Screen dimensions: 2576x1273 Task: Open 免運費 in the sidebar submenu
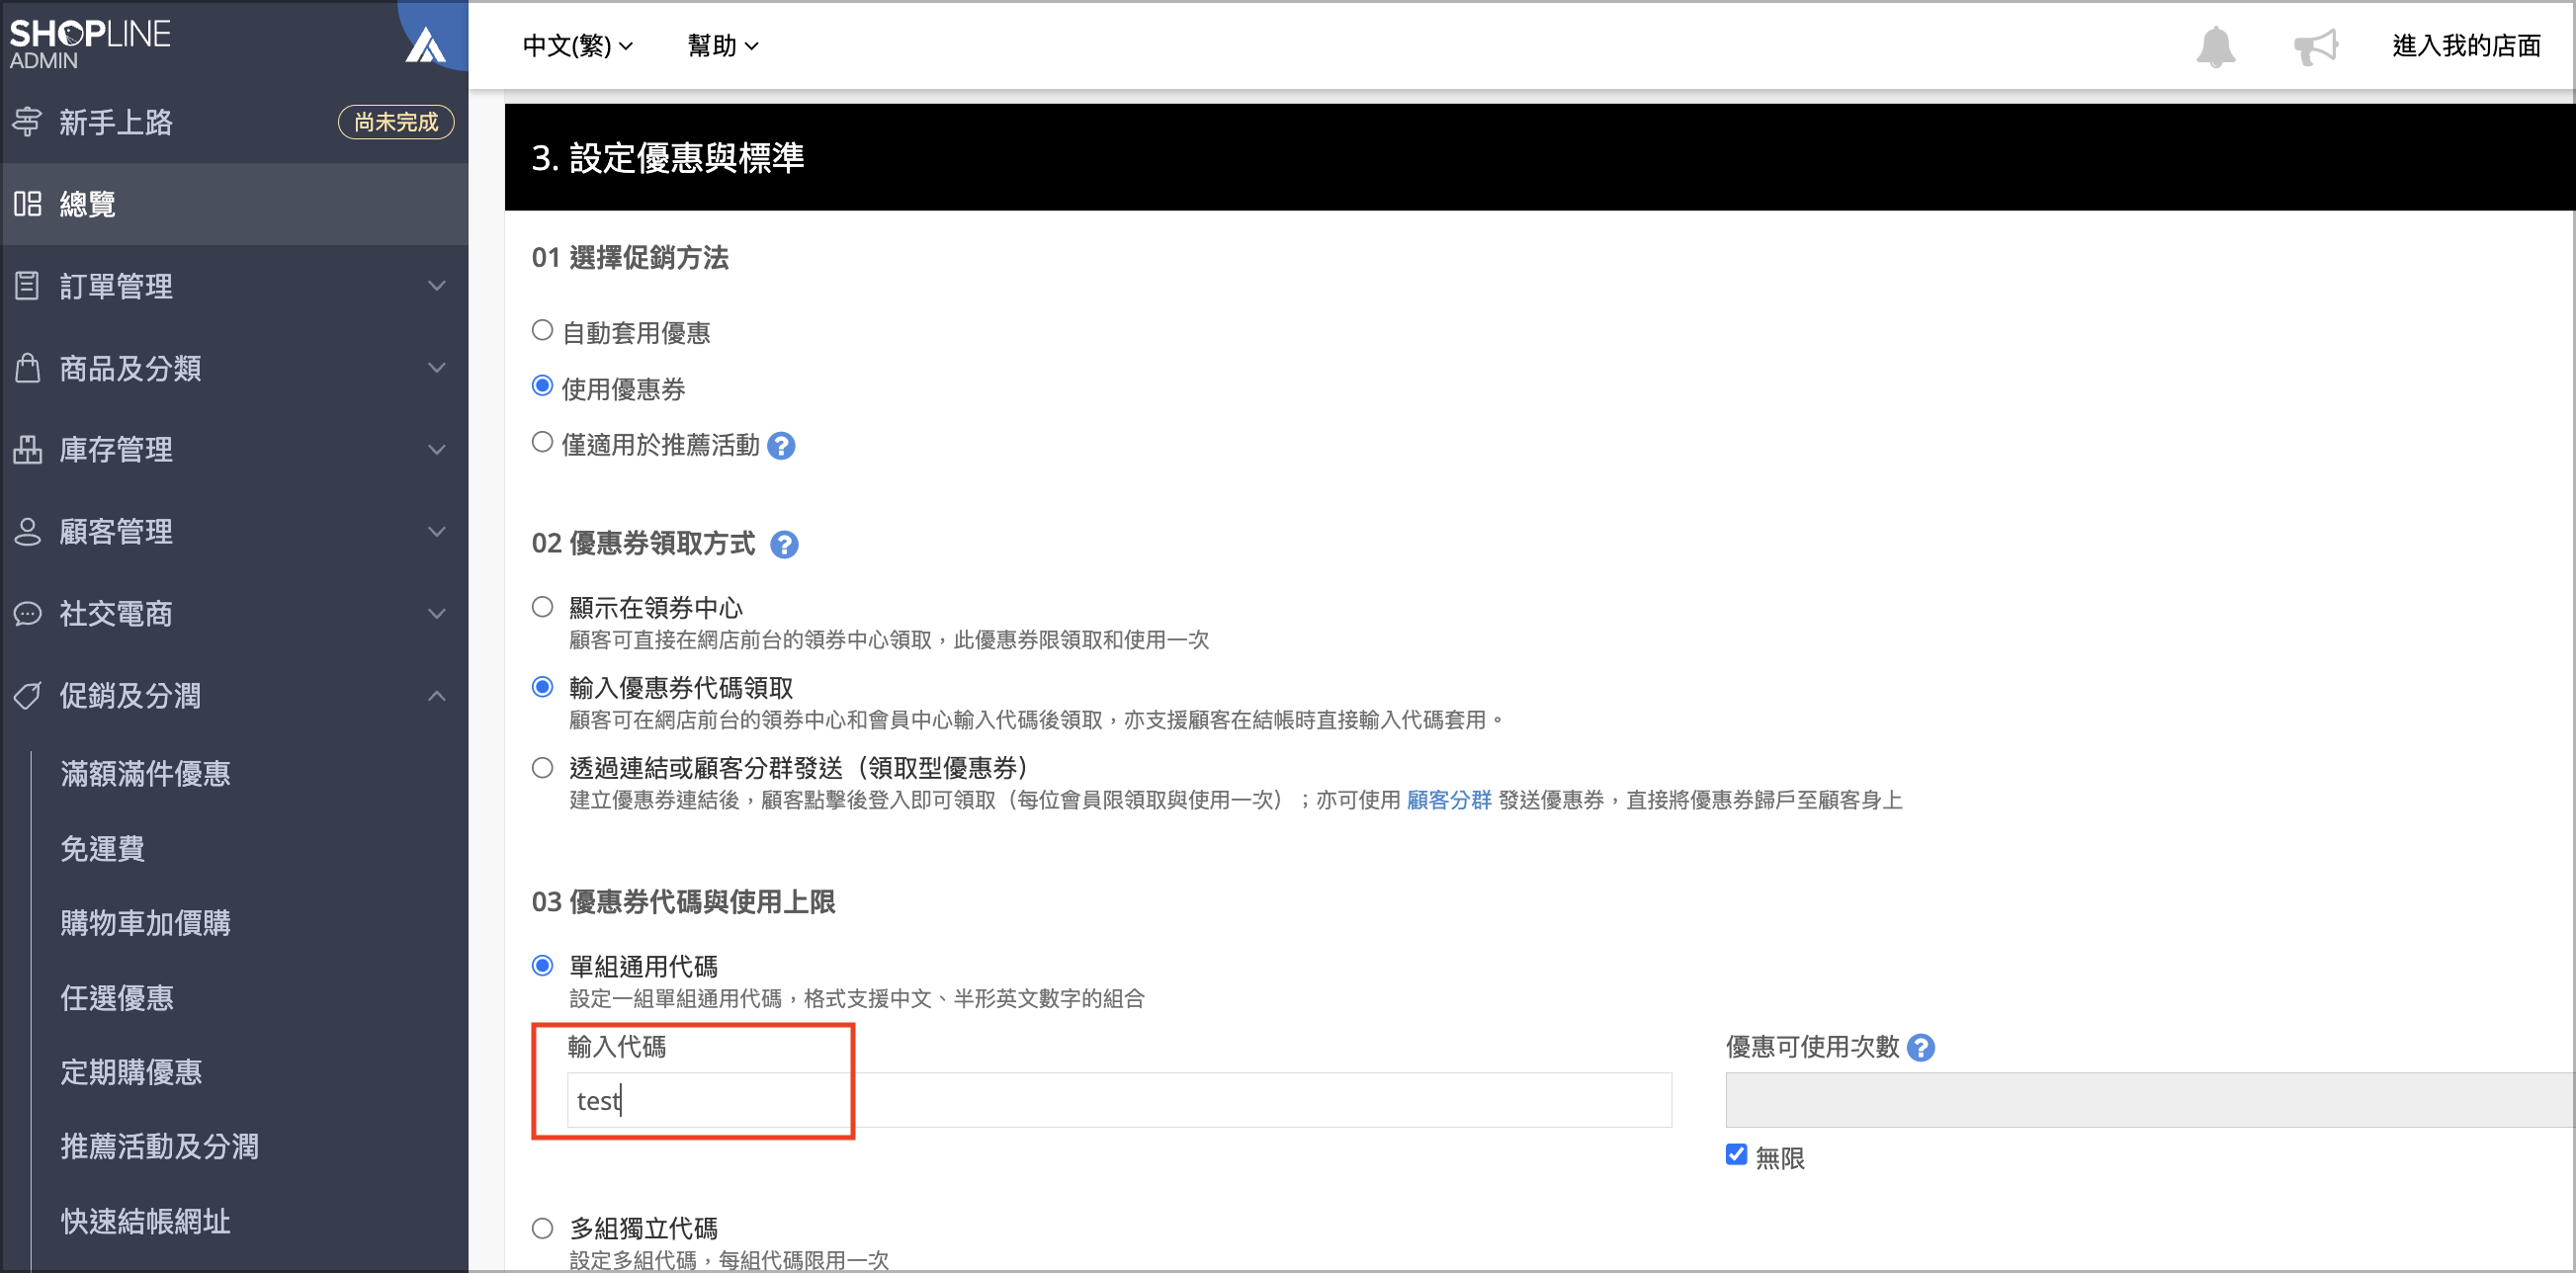point(102,848)
